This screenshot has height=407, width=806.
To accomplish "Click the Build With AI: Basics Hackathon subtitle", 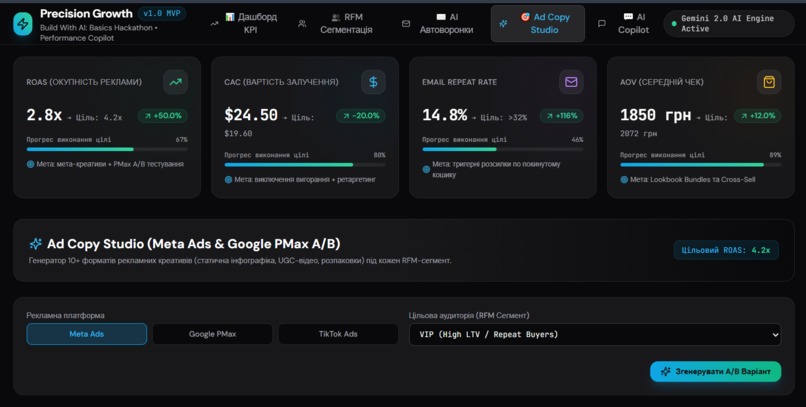I will pyautogui.click(x=99, y=33).
